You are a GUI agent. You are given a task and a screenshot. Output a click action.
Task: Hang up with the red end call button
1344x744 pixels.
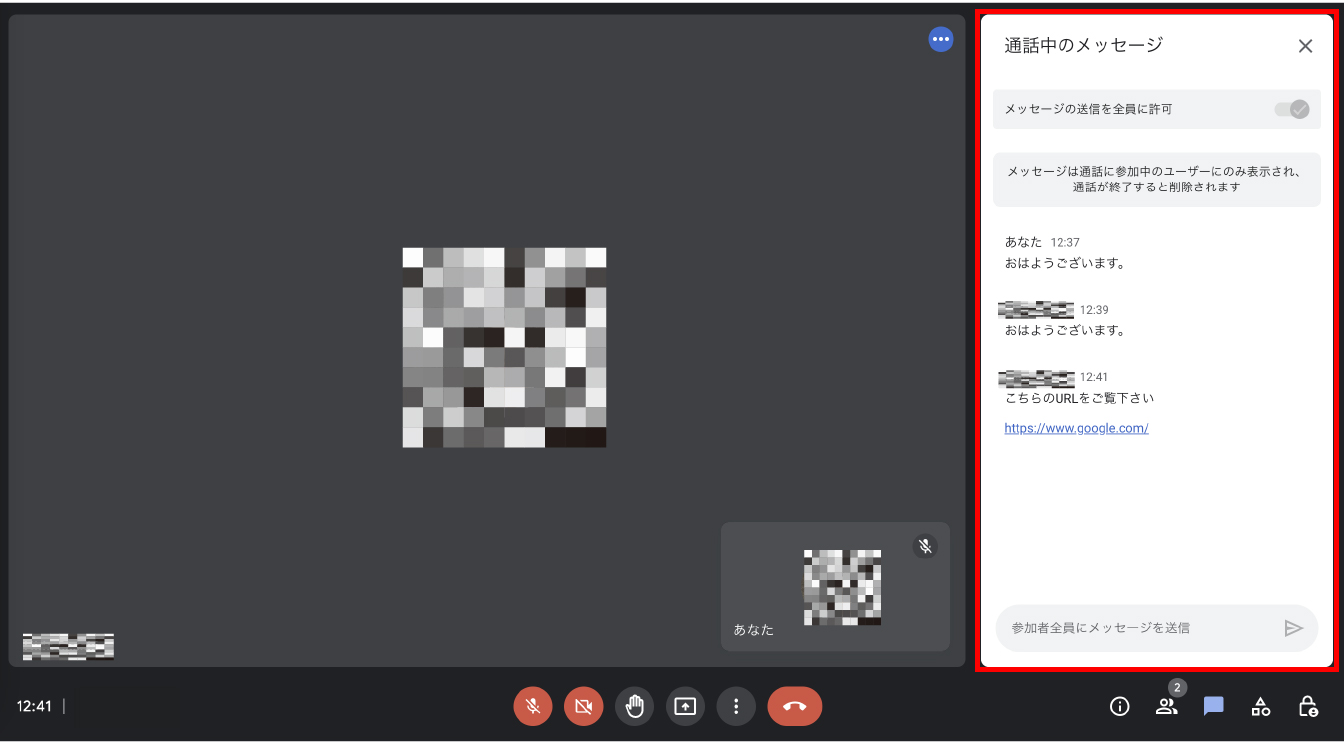tap(794, 706)
